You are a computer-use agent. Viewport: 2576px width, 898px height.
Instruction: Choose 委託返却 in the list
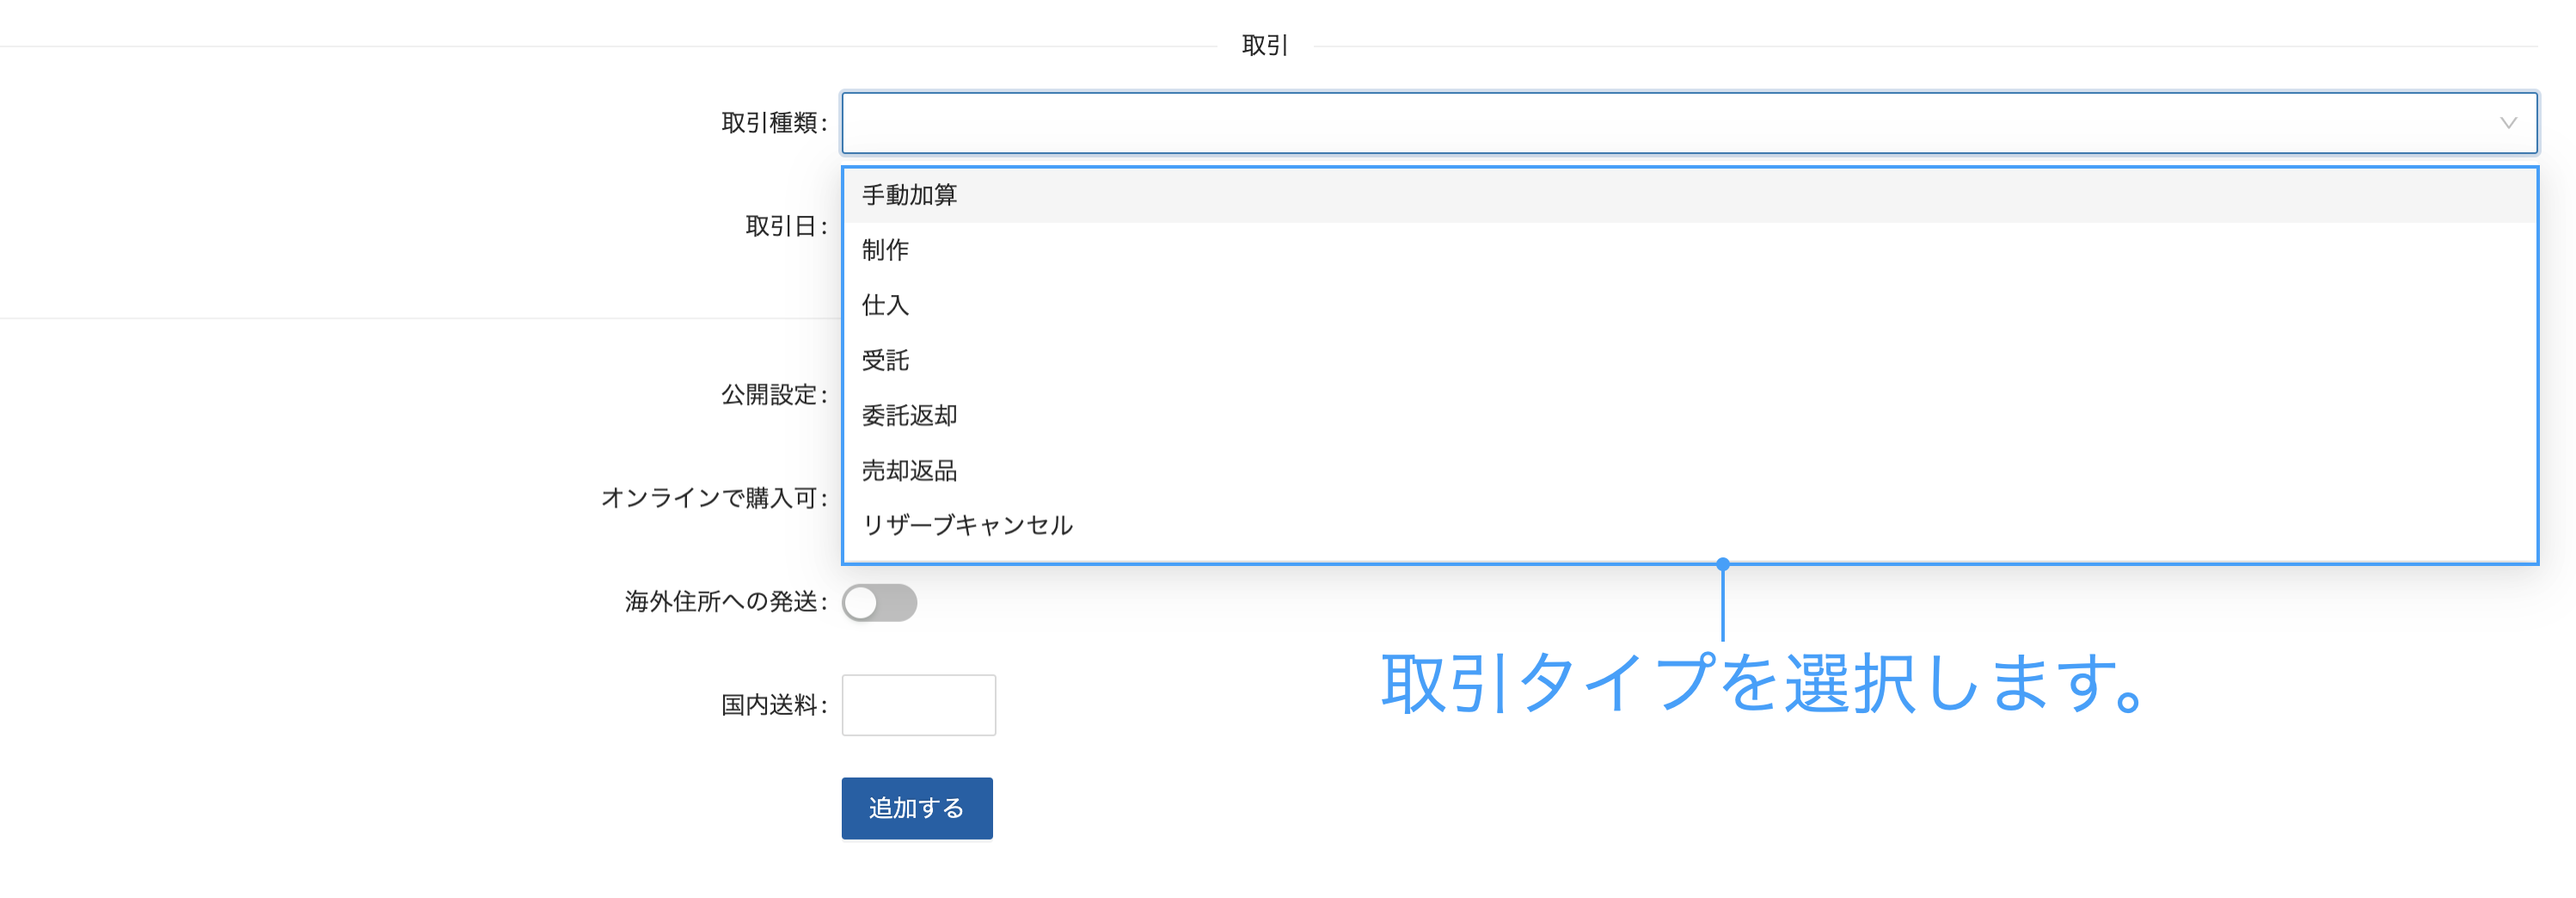tap(1689, 415)
